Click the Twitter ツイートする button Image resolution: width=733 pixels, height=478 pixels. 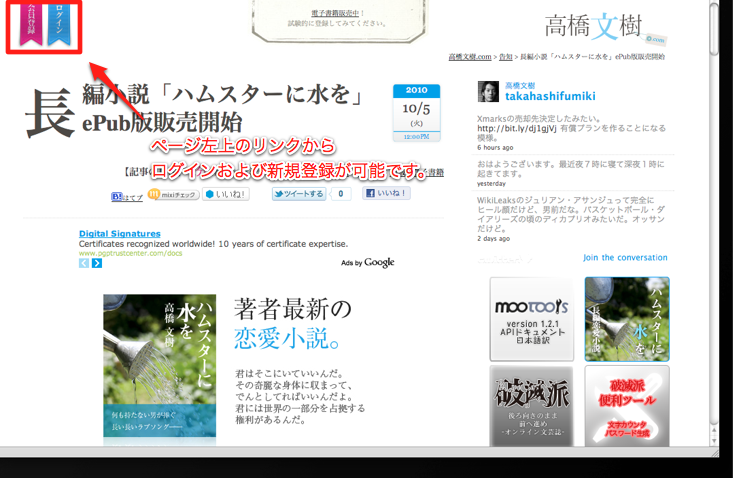click(x=299, y=194)
